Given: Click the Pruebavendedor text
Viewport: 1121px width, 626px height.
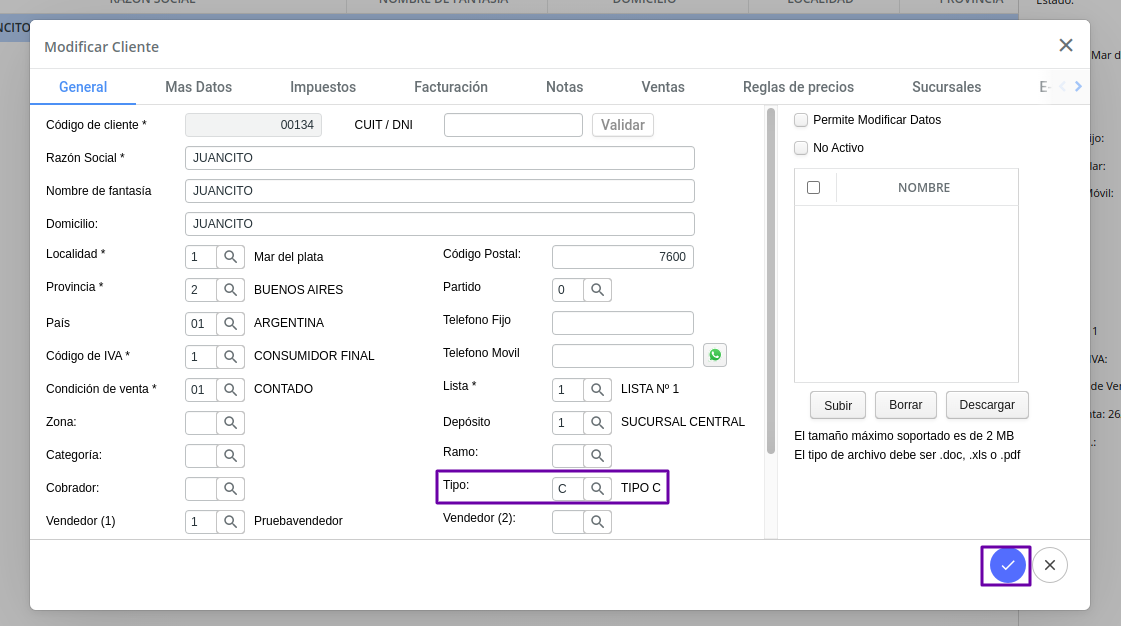Looking at the screenshot, I should click(298, 521).
